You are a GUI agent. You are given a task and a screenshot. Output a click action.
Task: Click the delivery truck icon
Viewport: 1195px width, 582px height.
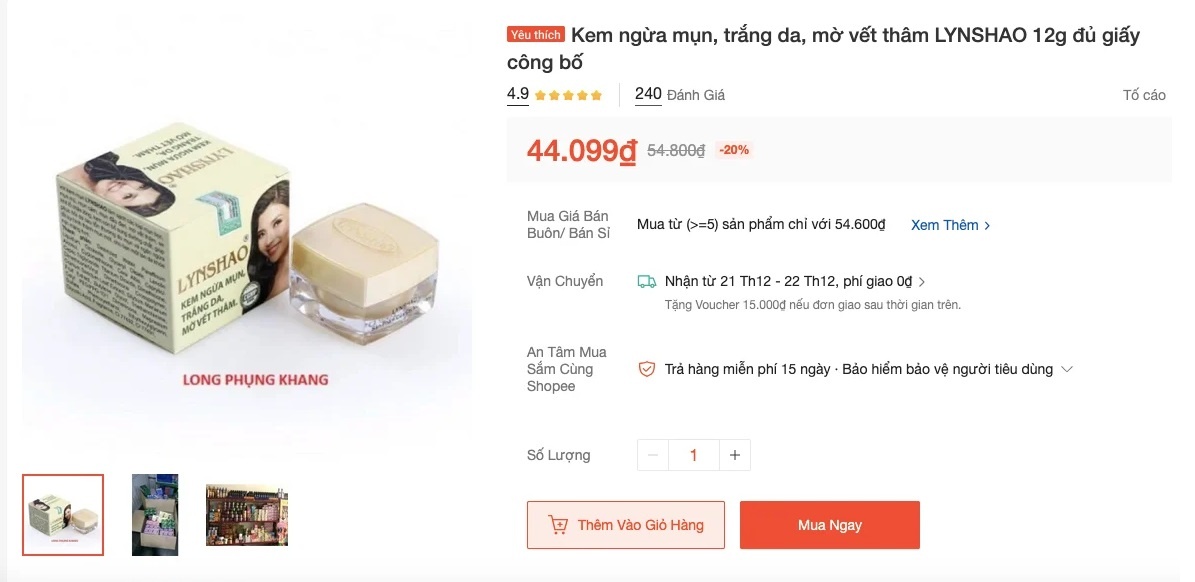(x=647, y=282)
